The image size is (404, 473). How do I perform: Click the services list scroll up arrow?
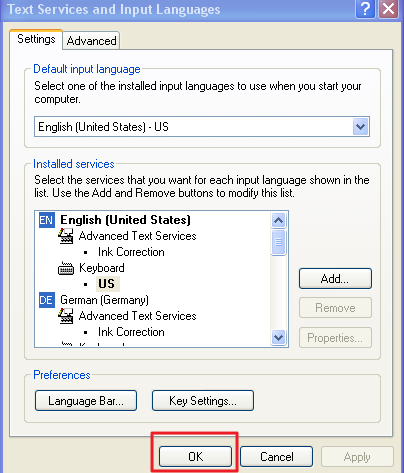coord(278,220)
